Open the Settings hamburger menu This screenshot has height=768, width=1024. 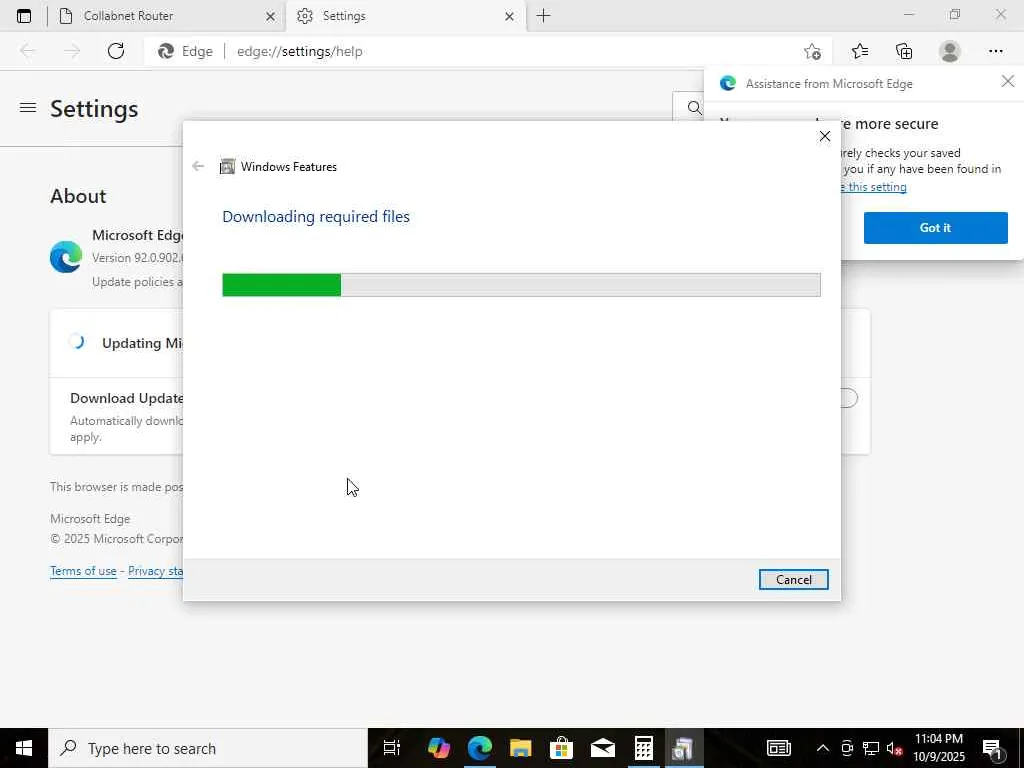point(27,108)
